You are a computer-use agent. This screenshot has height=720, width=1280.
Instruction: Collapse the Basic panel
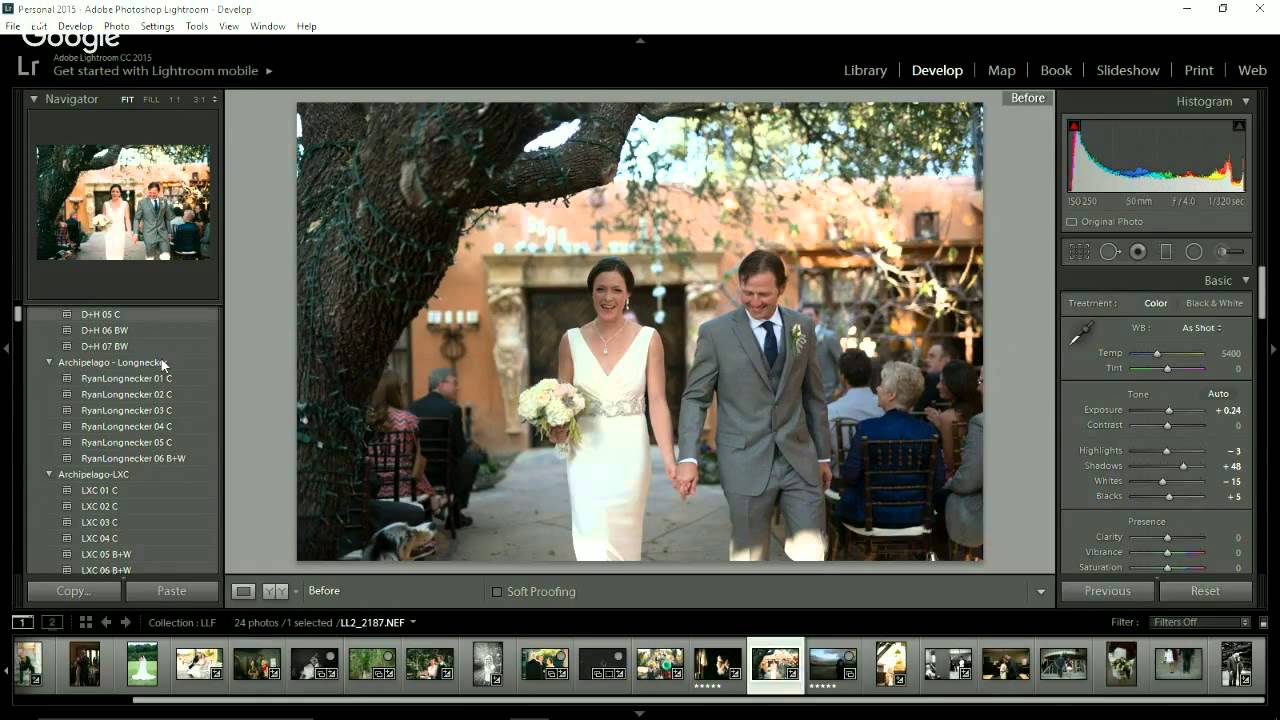(1246, 281)
